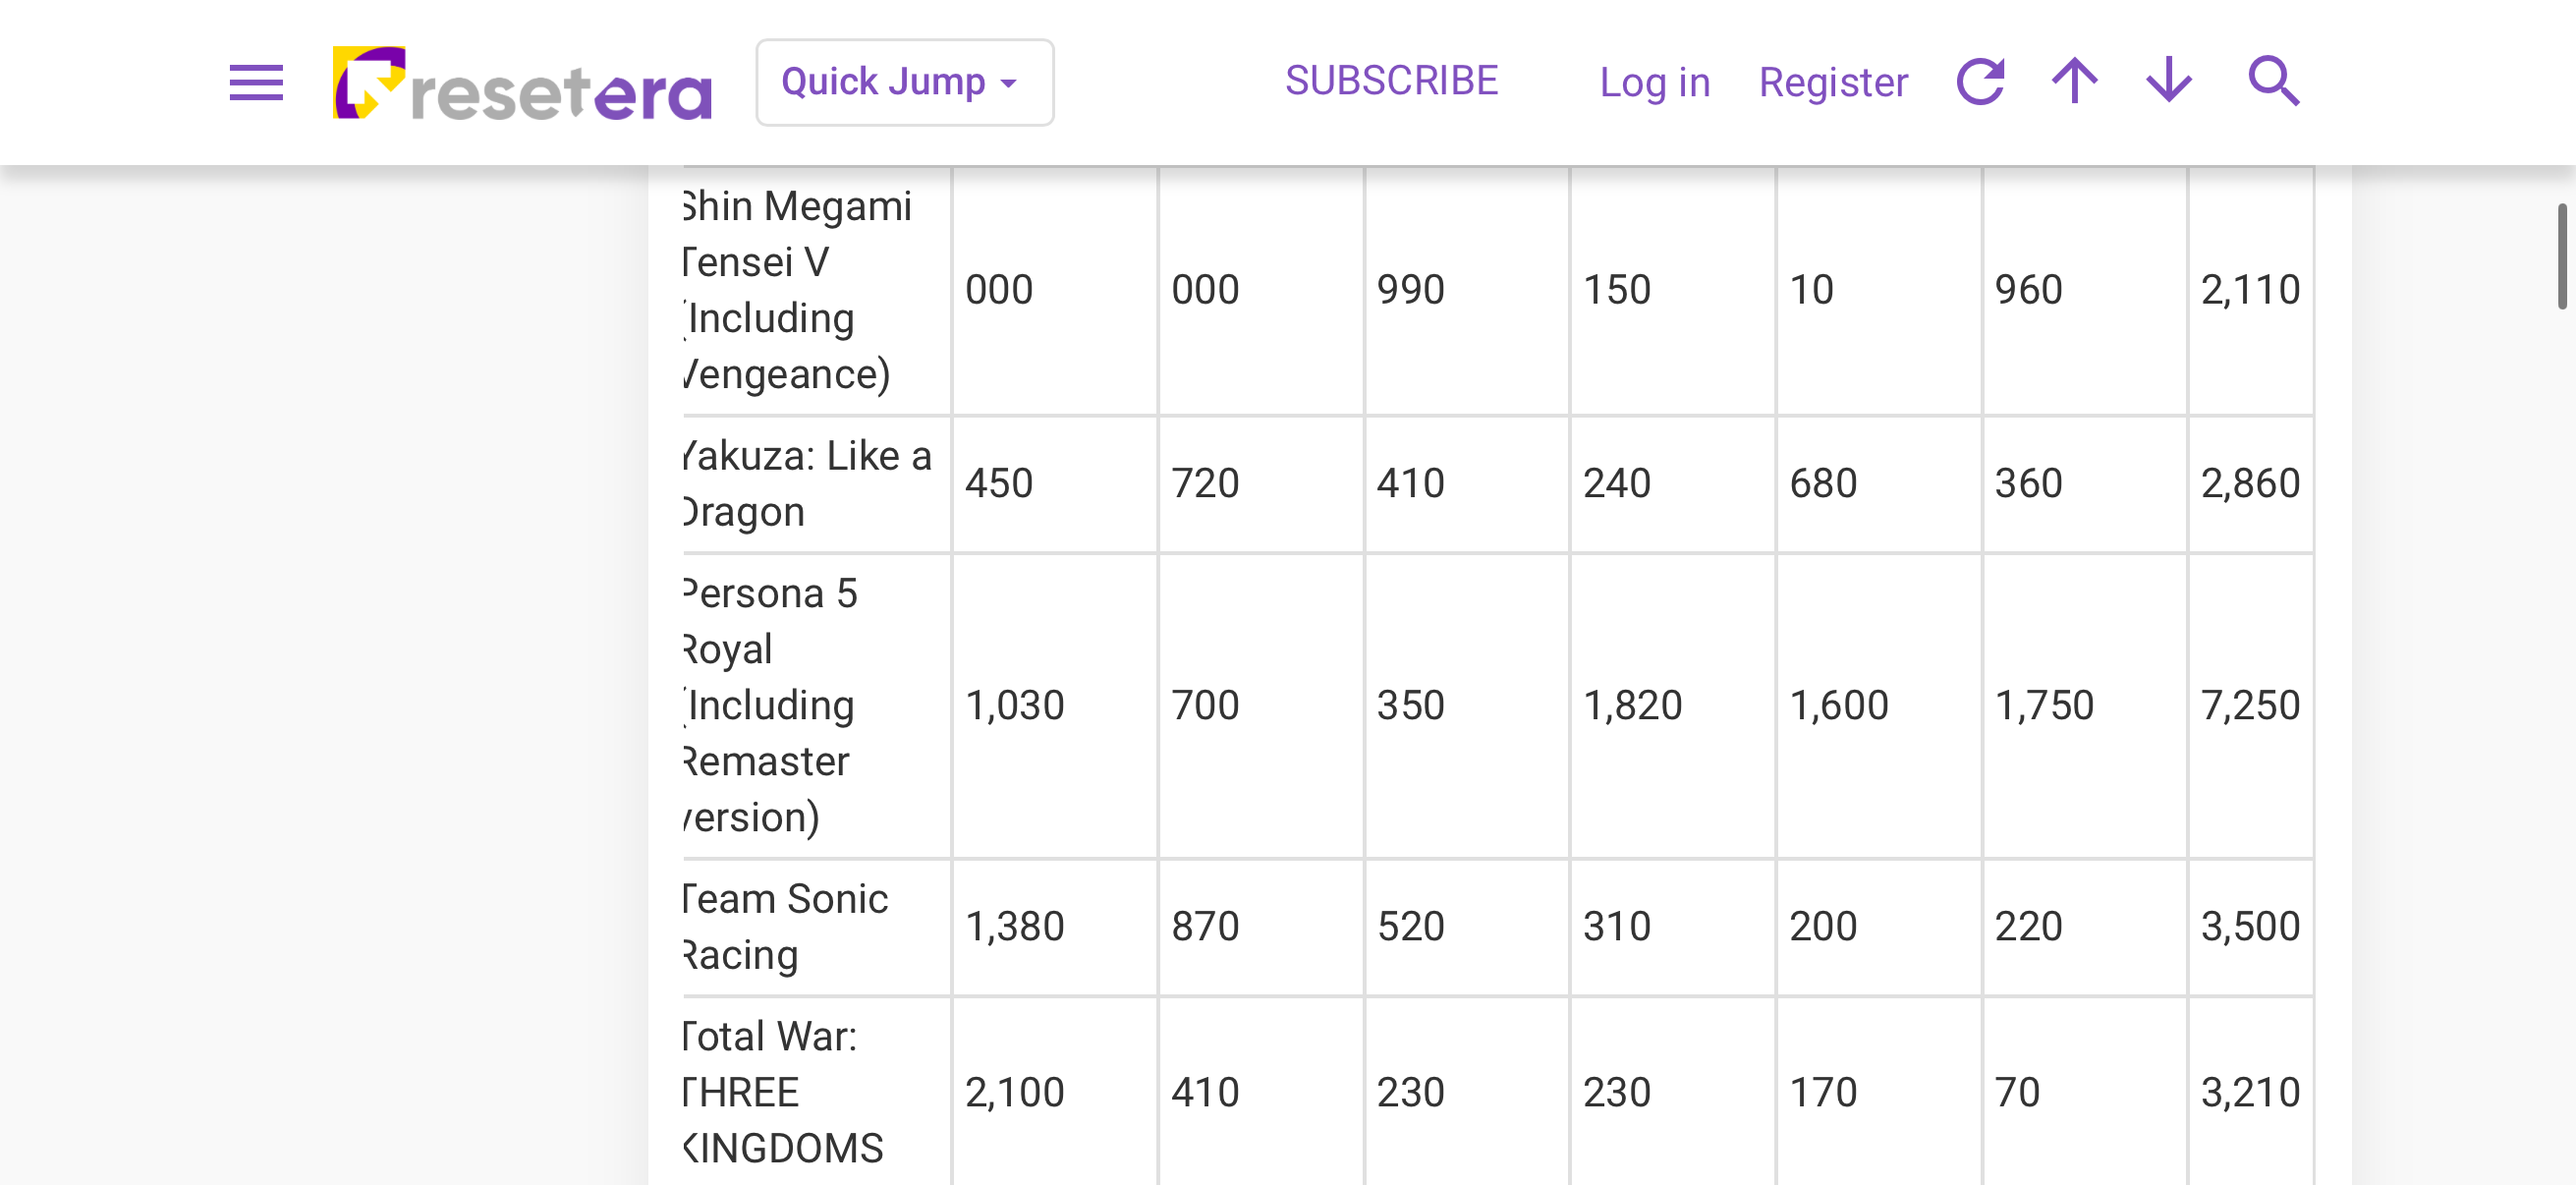
Task: Expand the Quick Jump dropdown
Action: pos(904,82)
